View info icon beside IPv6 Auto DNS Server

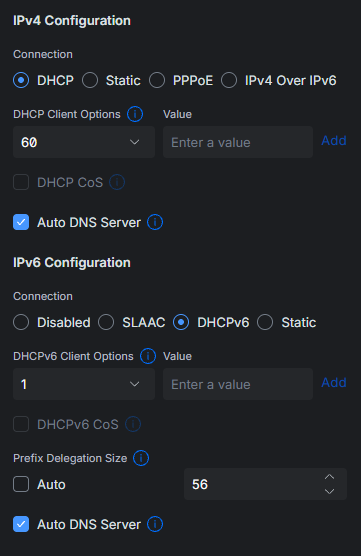point(155,524)
